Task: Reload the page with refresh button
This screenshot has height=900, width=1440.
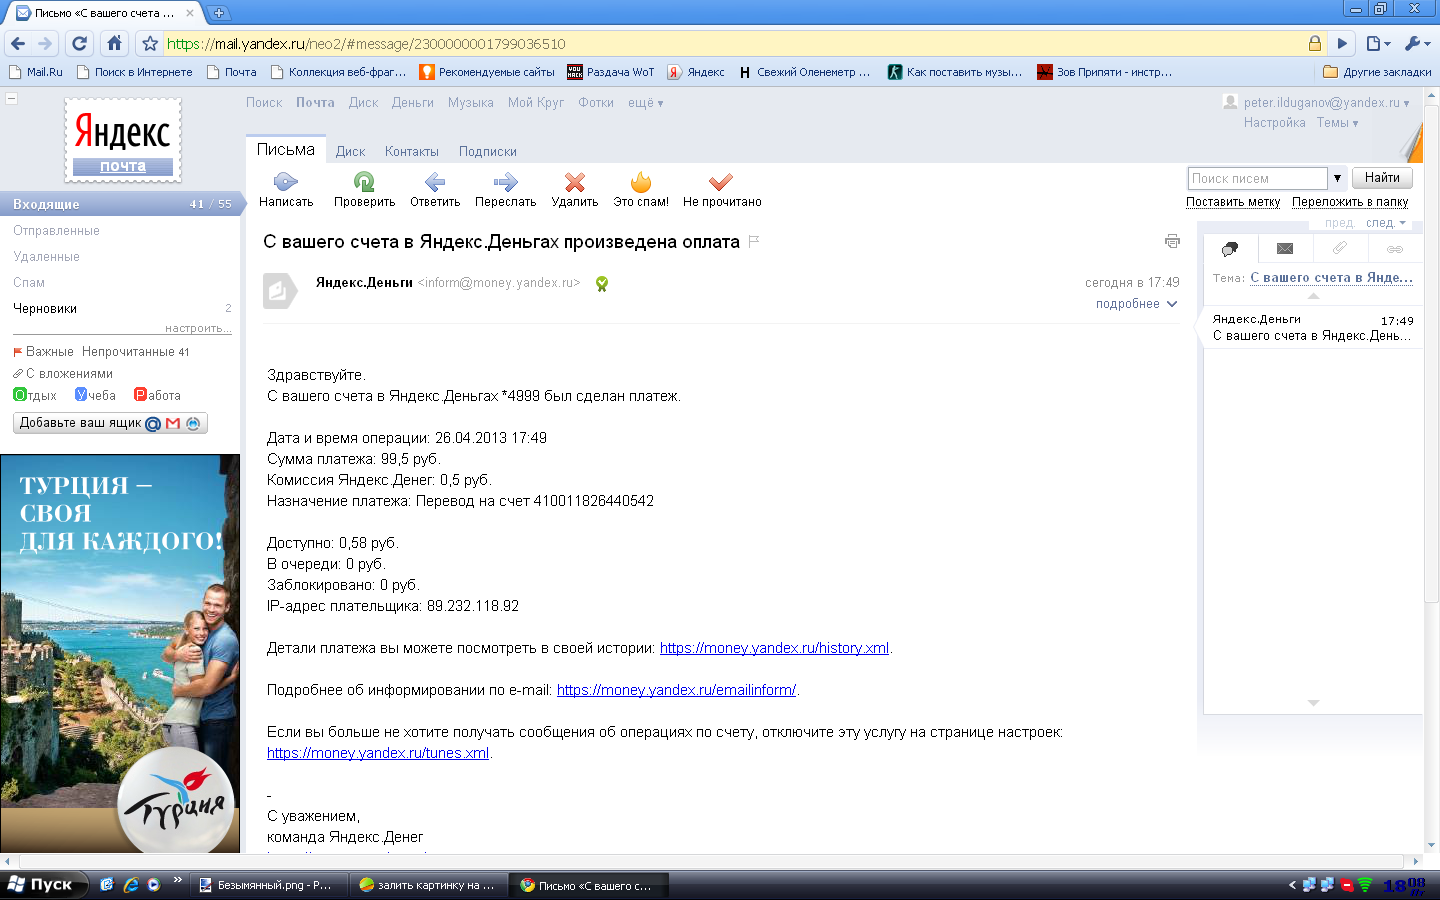Action: (80, 43)
